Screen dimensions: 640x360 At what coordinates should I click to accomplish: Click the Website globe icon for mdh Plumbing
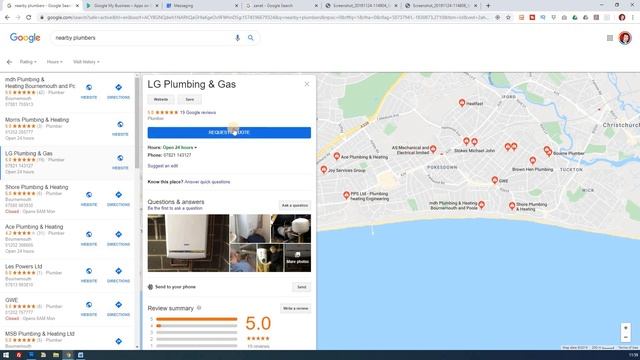coord(89,87)
